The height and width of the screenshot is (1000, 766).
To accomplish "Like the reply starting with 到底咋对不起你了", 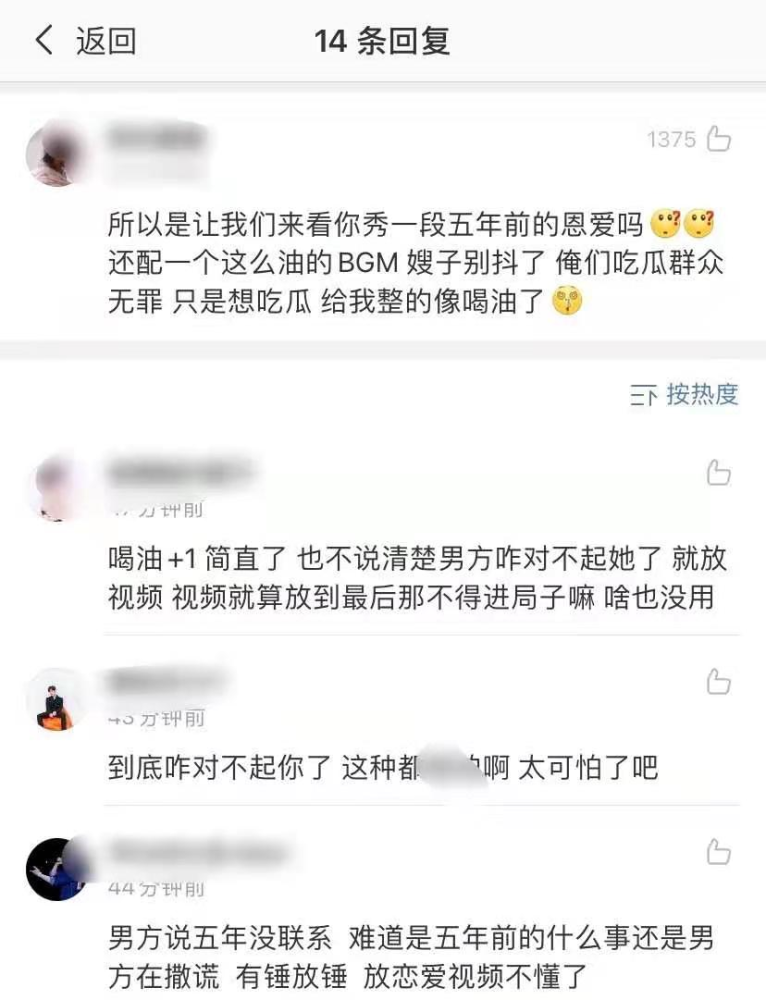I will coord(719,681).
